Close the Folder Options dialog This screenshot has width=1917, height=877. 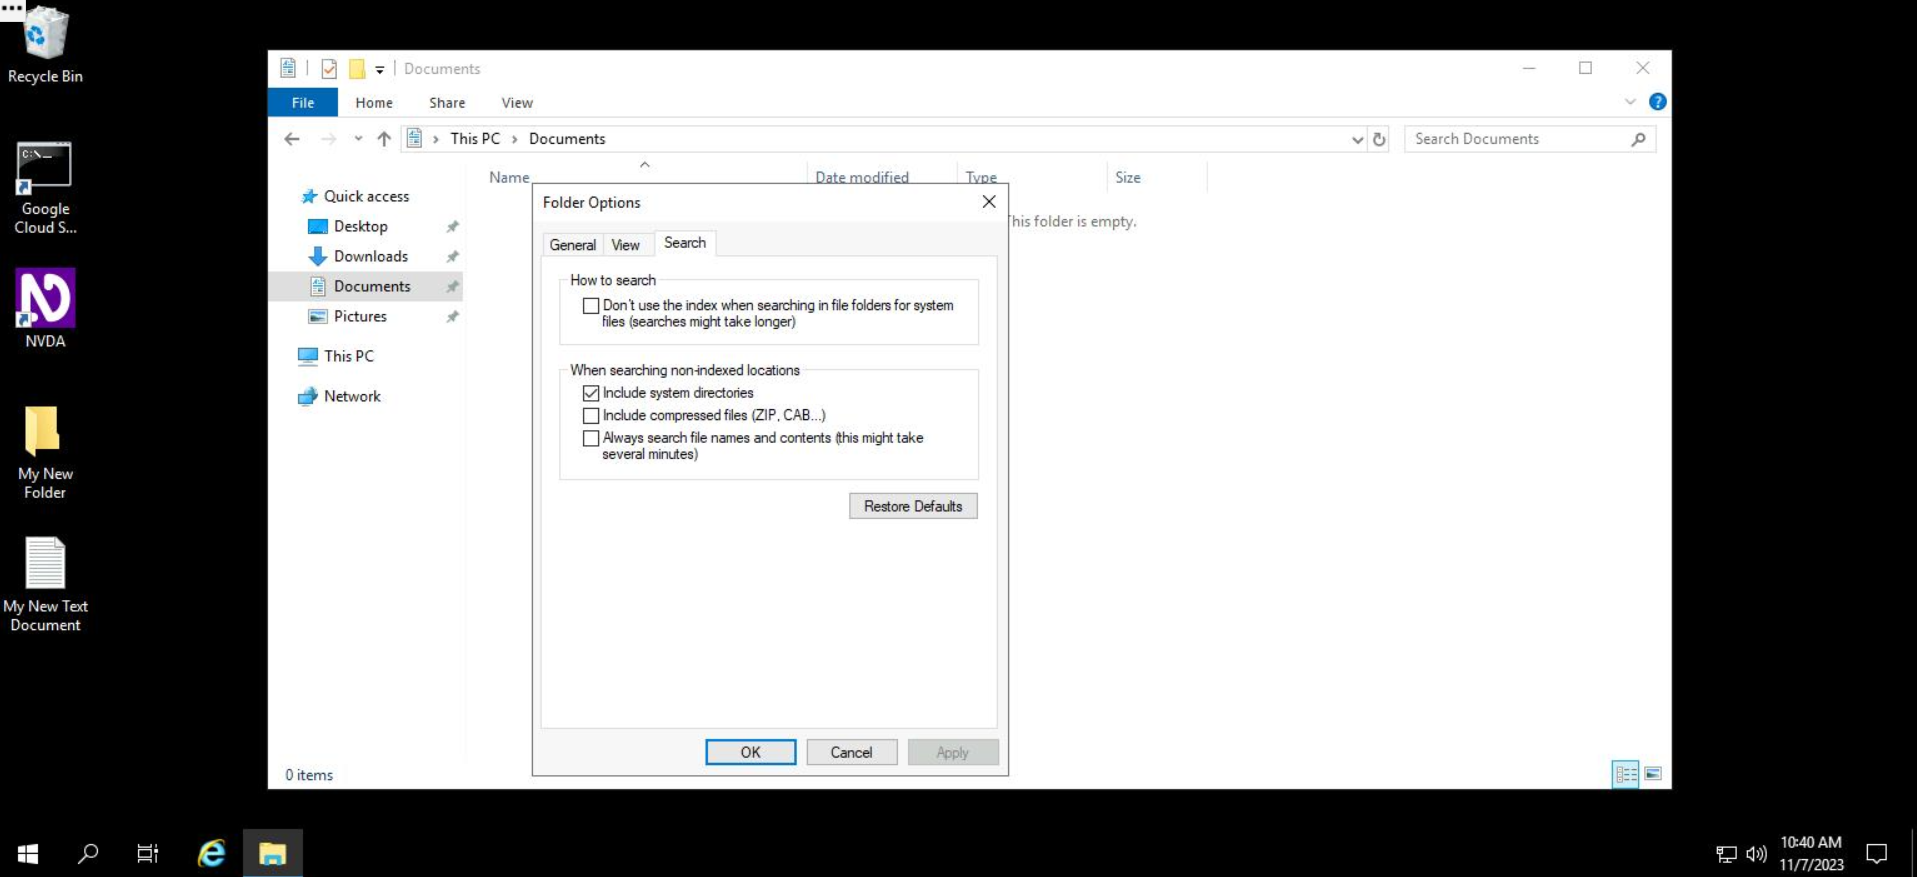(x=989, y=202)
